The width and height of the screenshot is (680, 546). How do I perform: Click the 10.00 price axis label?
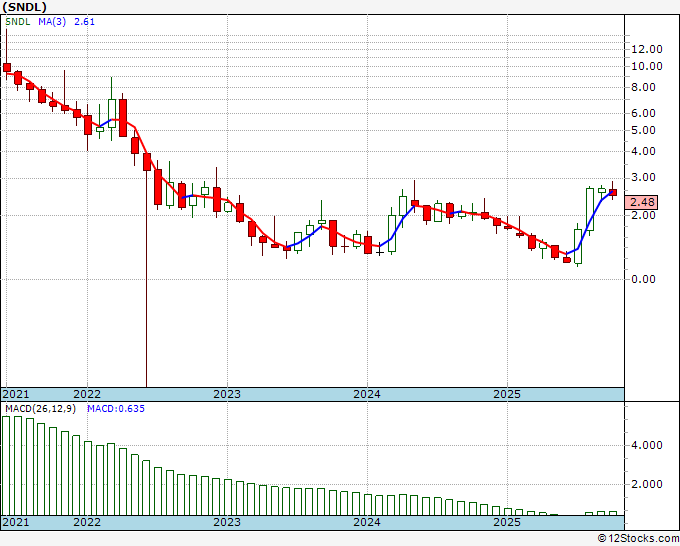pos(645,66)
